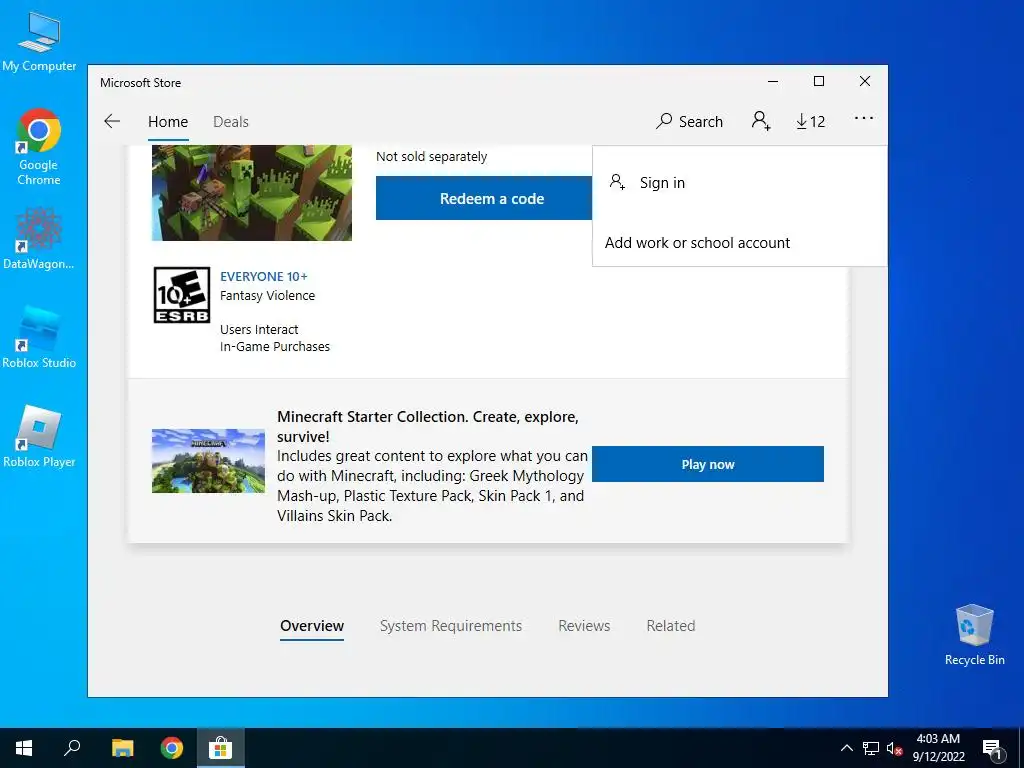Screen dimensions: 1024x768
Task: Click the ESRB Everyone 10+ rating badge
Action: tap(182, 295)
